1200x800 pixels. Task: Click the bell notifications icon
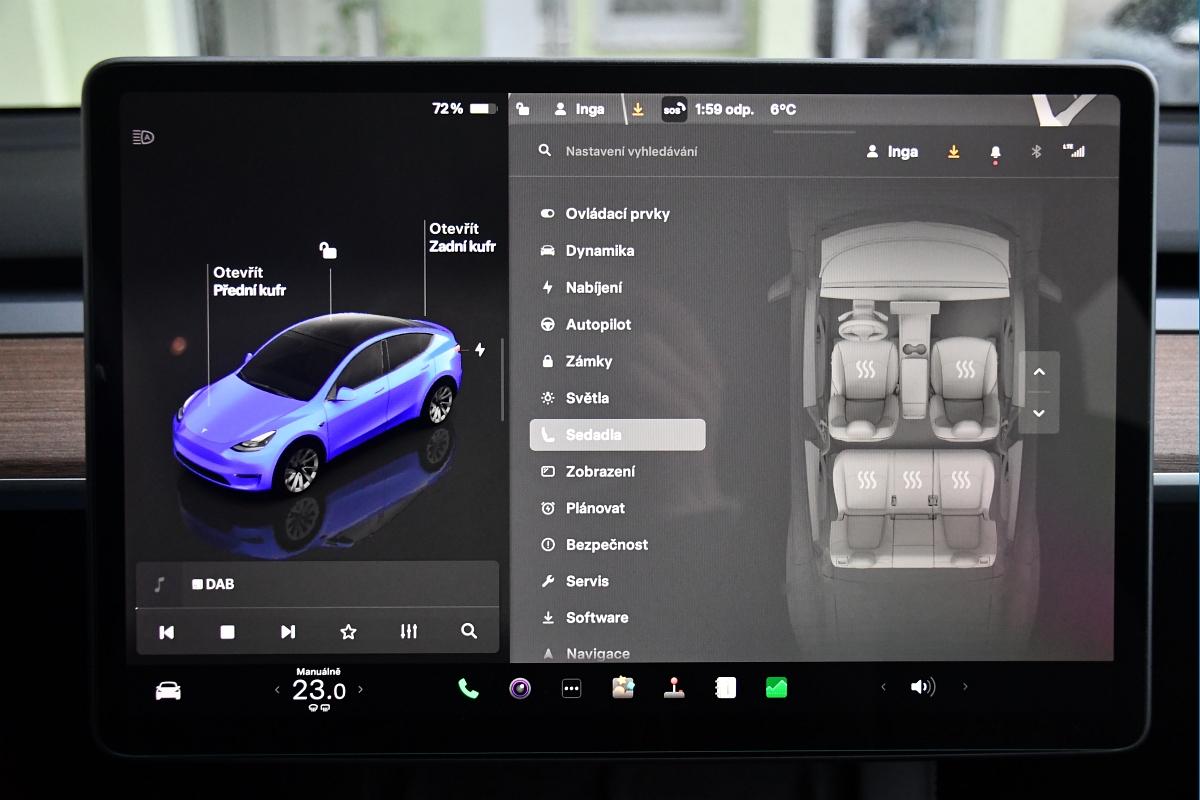point(995,152)
